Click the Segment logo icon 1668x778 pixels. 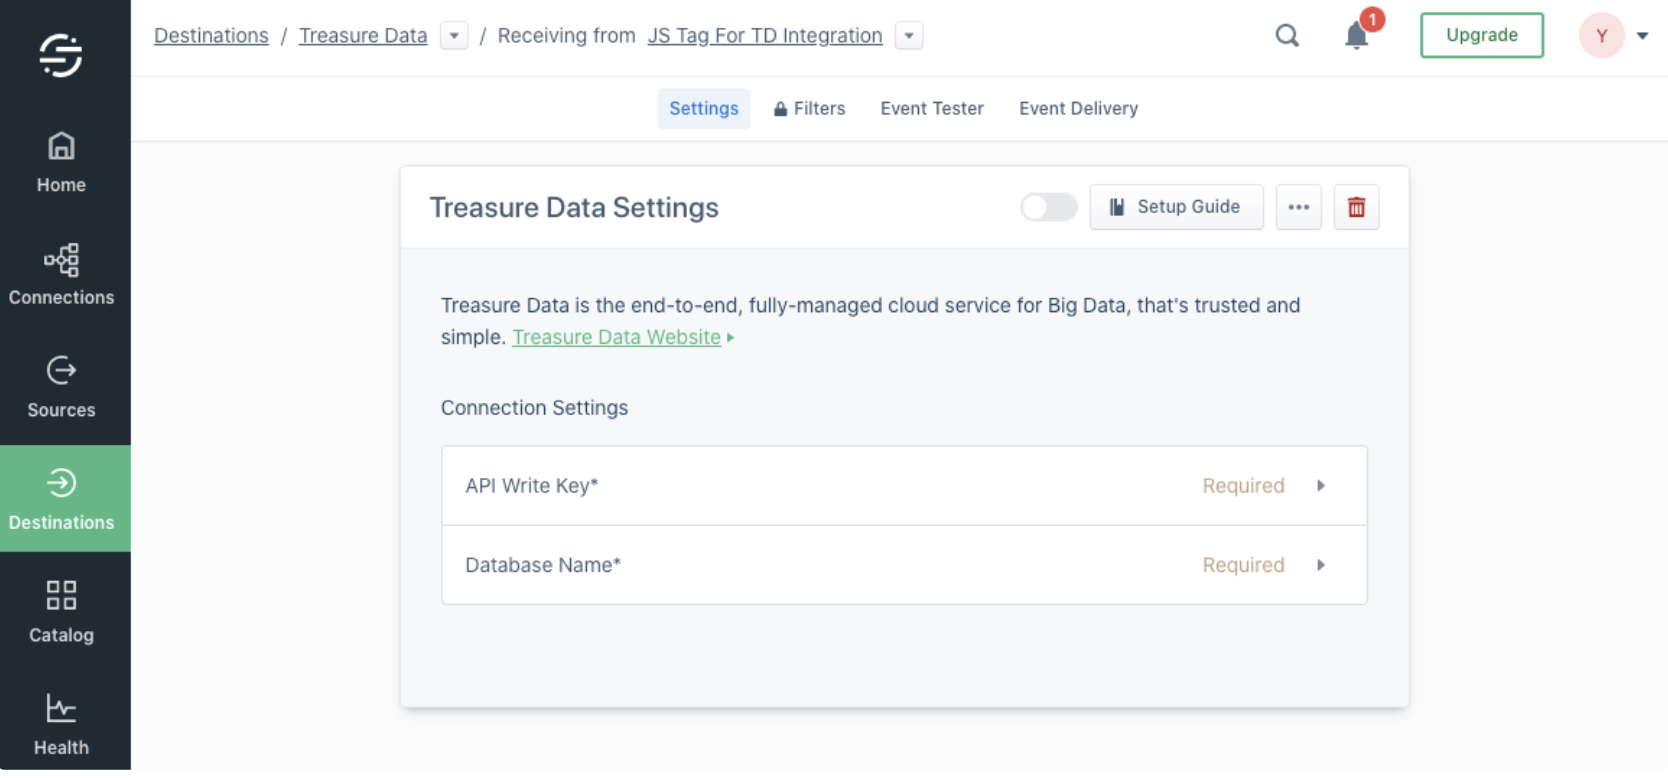[61, 55]
